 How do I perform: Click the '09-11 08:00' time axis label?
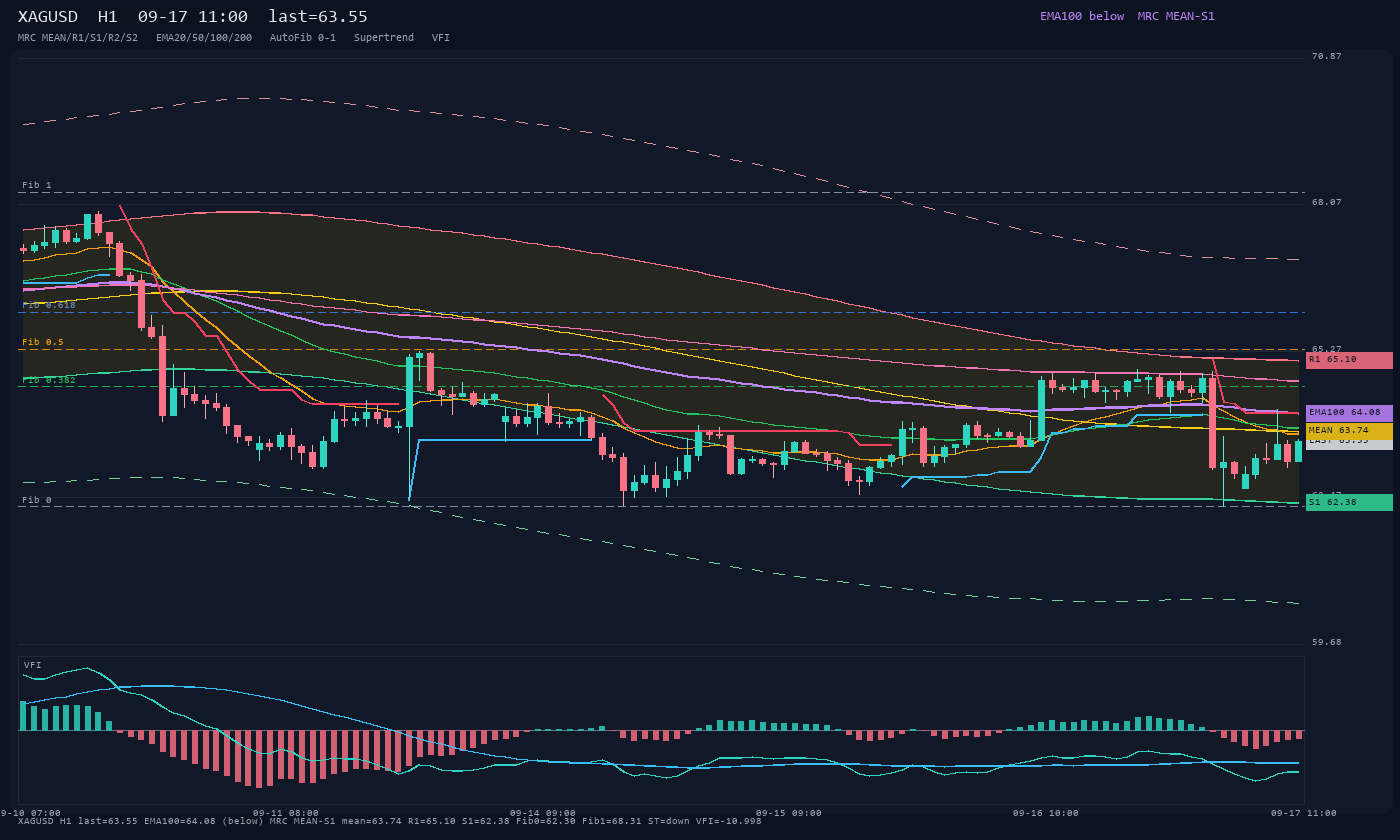286,813
